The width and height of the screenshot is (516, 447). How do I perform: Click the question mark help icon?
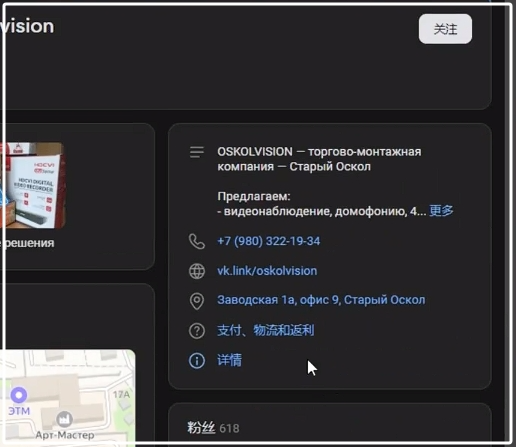point(197,331)
